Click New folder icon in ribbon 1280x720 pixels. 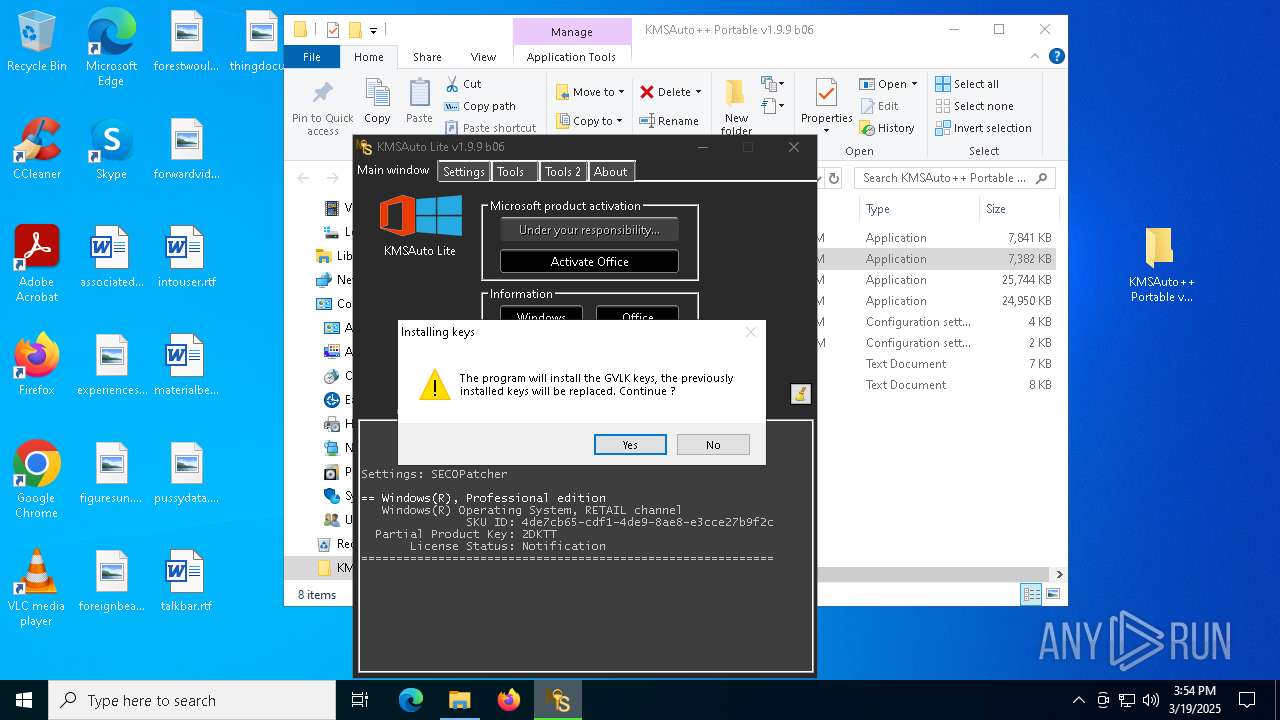[736, 106]
